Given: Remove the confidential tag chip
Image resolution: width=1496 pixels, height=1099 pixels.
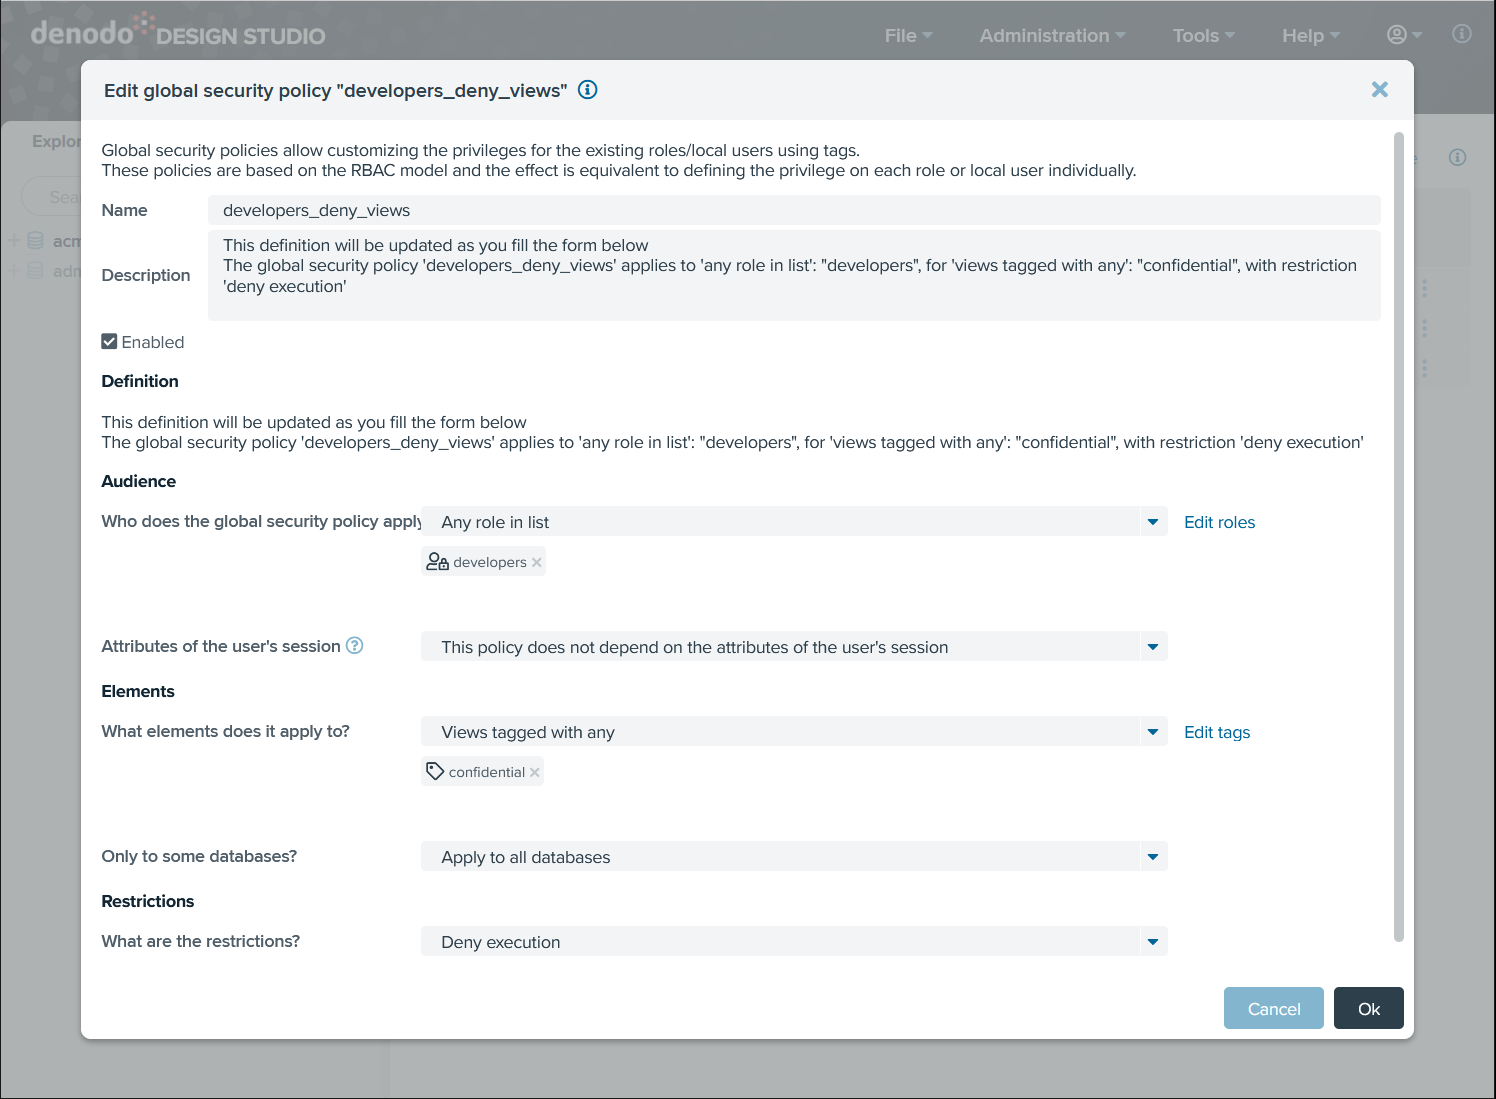Looking at the screenshot, I should pyautogui.click(x=535, y=772).
